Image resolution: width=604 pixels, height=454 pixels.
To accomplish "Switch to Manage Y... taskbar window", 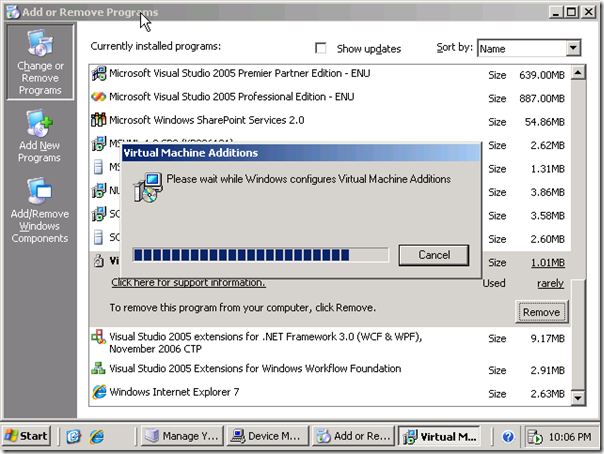I will click(182, 436).
